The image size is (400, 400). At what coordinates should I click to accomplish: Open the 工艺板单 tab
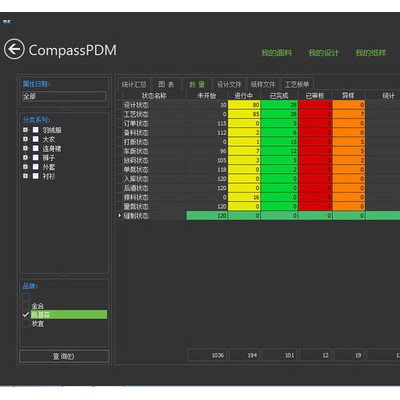coord(297,84)
